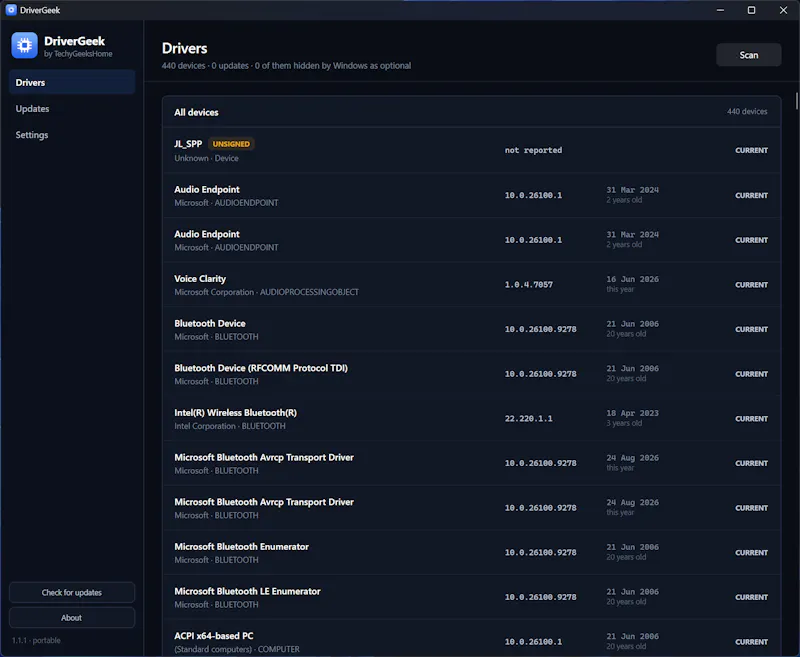Click the DriverGeek title bar app icon
This screenshot has width=800, height=657.
click(x=11, y=10)
